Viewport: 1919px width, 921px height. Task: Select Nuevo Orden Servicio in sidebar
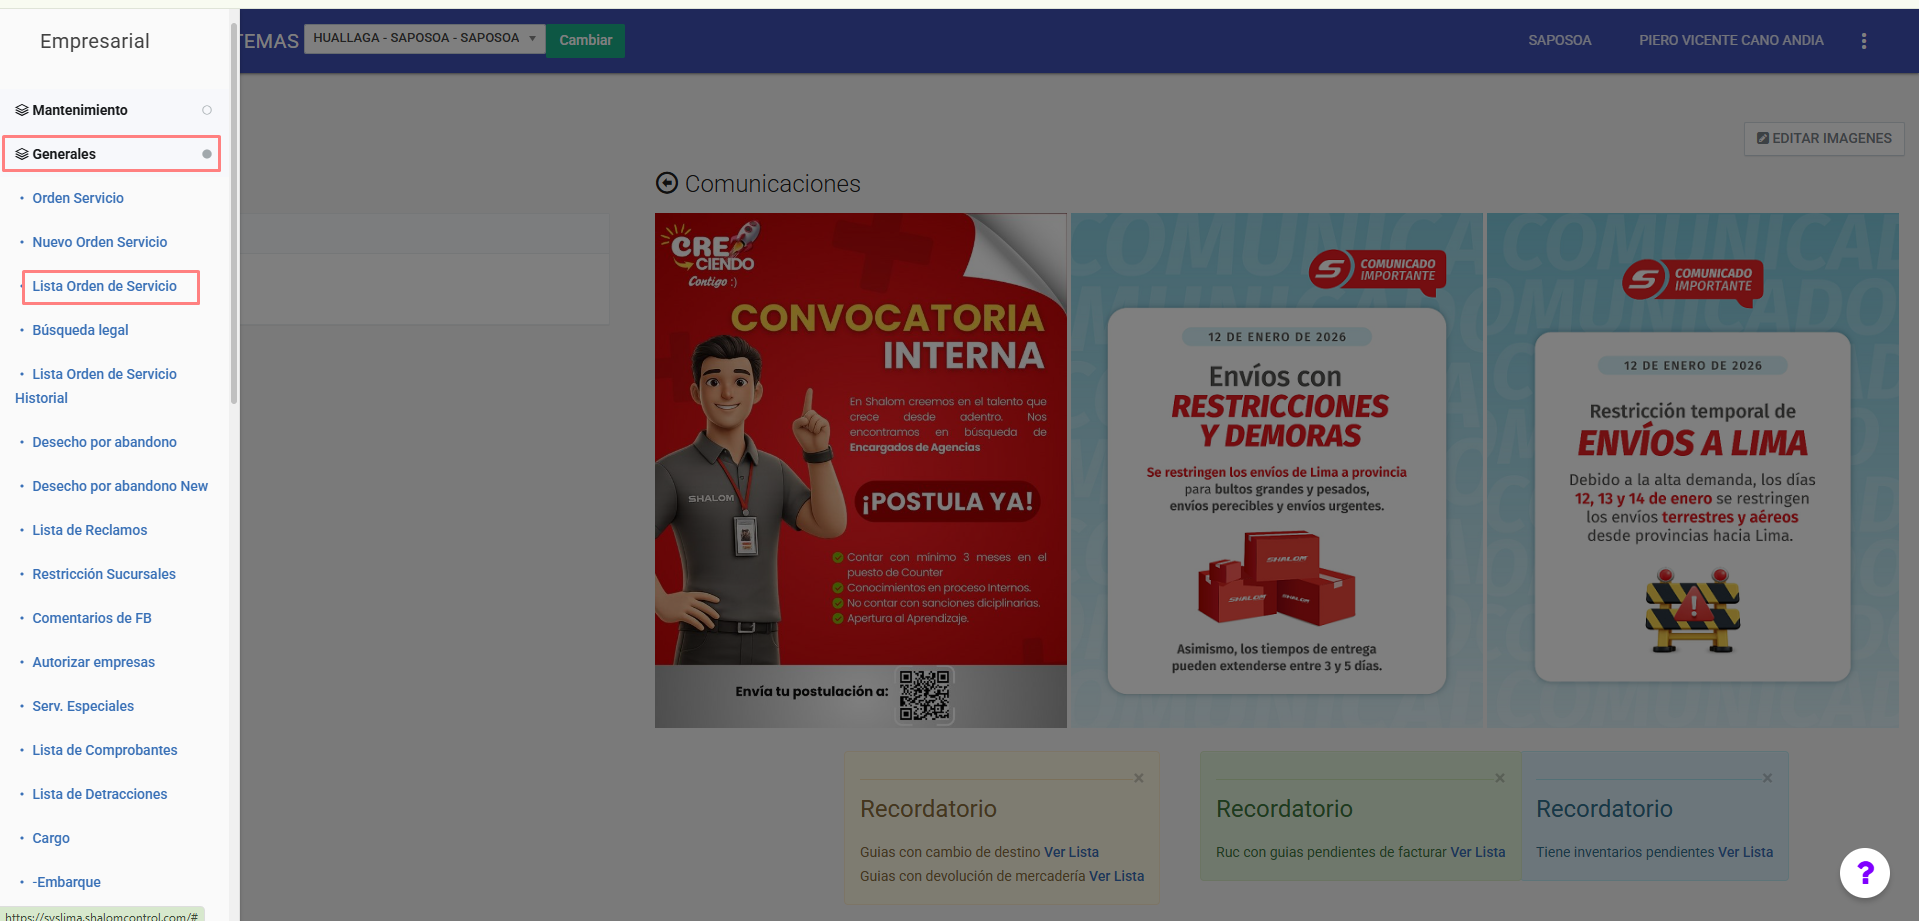(99, 242)
